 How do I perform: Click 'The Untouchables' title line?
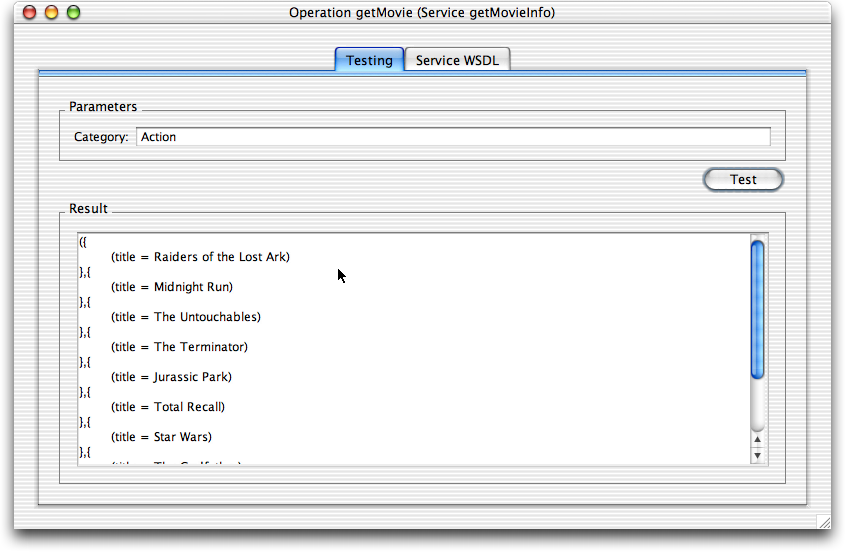186,317
